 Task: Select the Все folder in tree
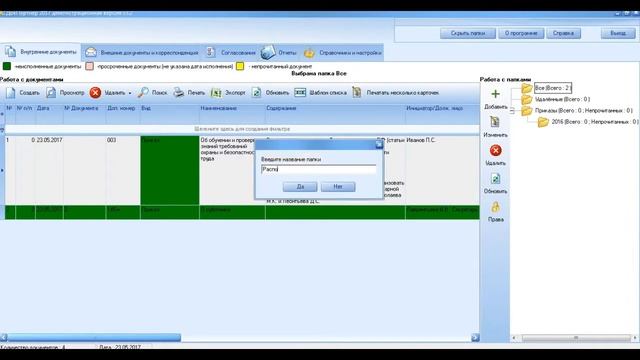tap(553, 88)
